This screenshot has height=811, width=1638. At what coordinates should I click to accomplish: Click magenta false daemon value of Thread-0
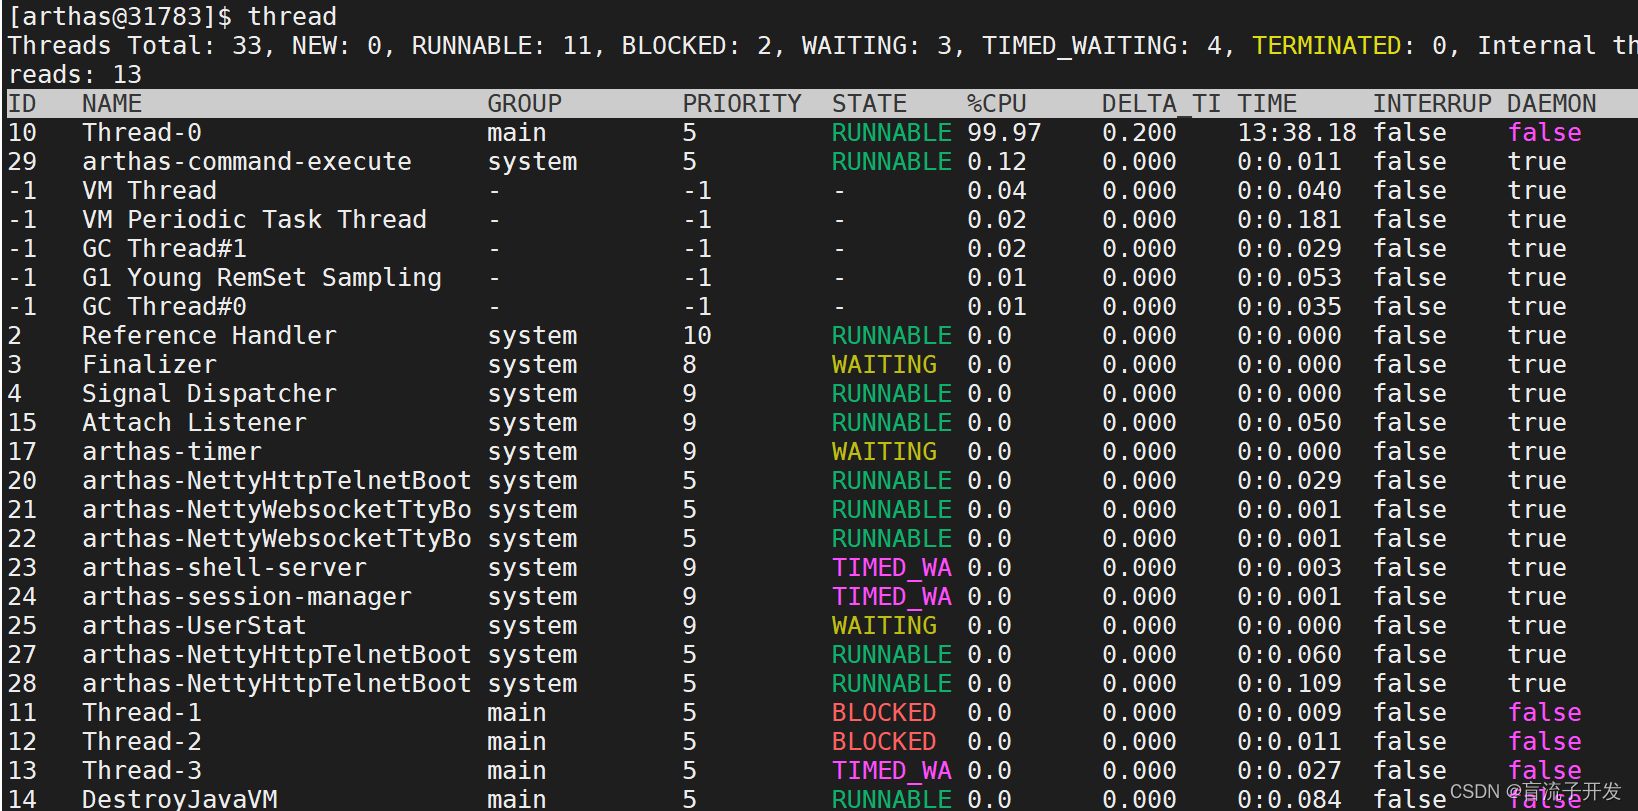(1544, 133)
